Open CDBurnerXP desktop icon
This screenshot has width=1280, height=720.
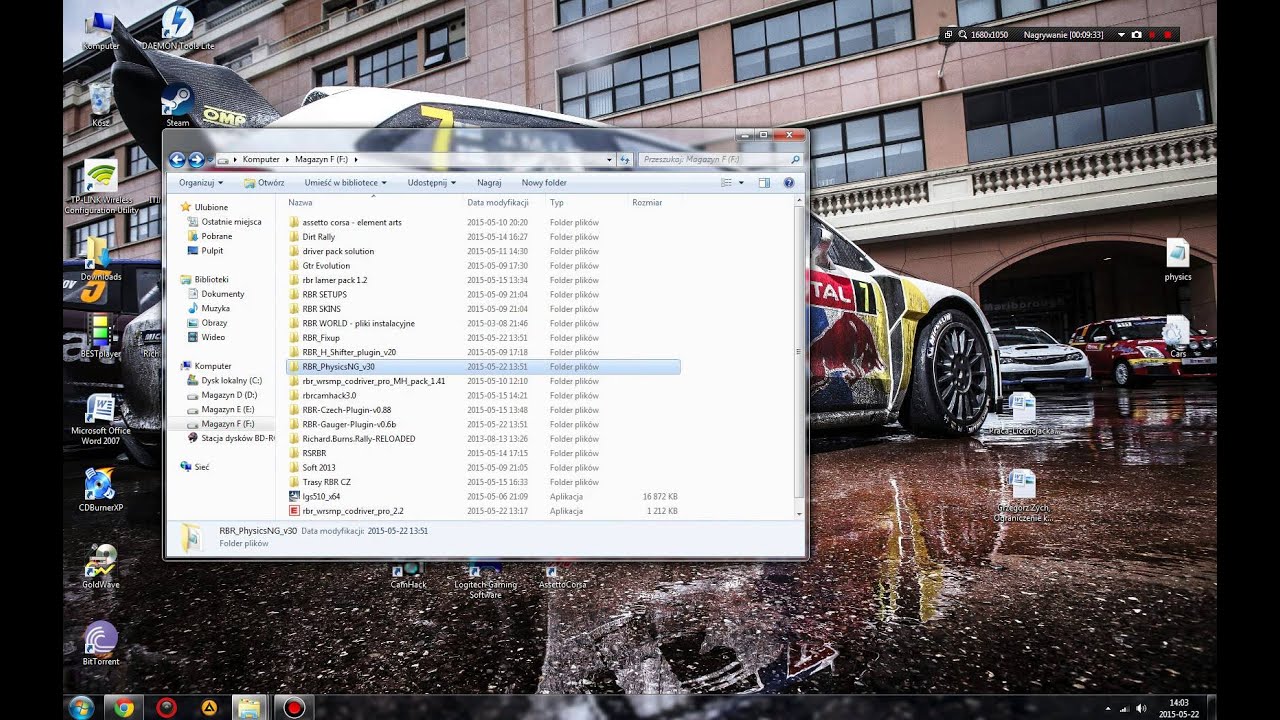100,490
